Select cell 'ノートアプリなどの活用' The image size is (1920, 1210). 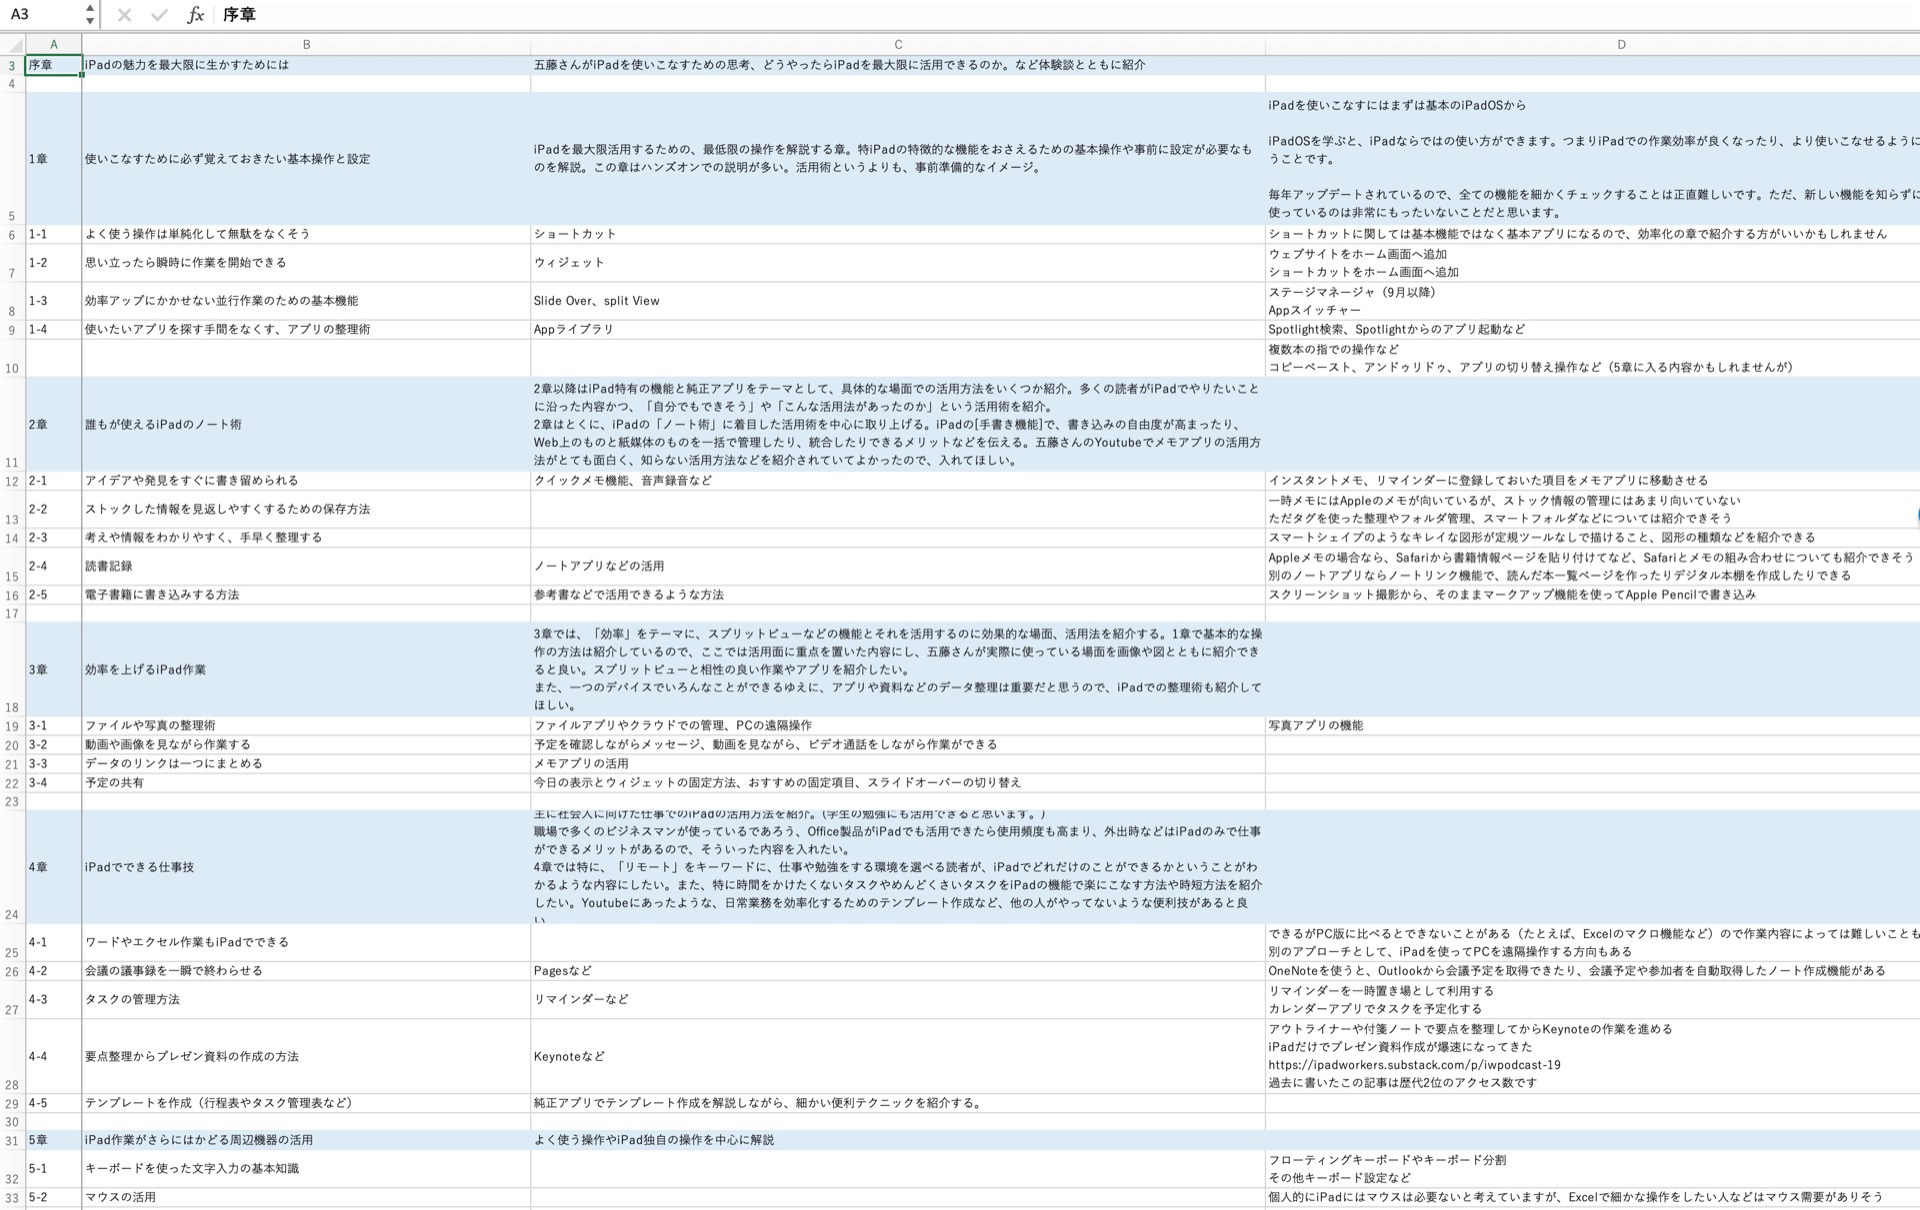point(898,566)
